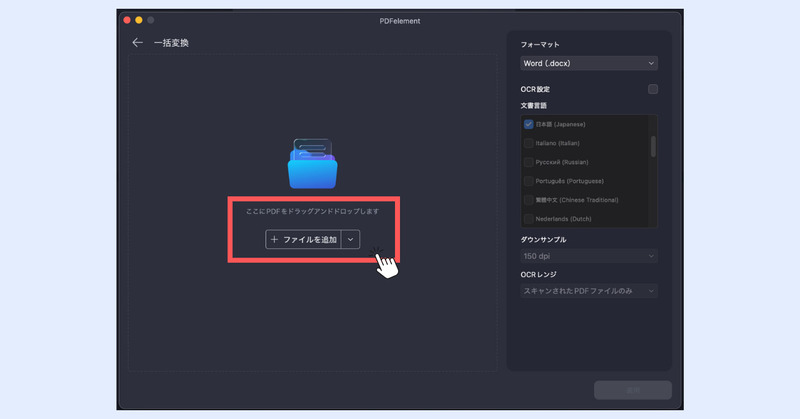This screenshot has width=800, height=419.
Task: Click the 文書言語 label
Action: [534, 105]
